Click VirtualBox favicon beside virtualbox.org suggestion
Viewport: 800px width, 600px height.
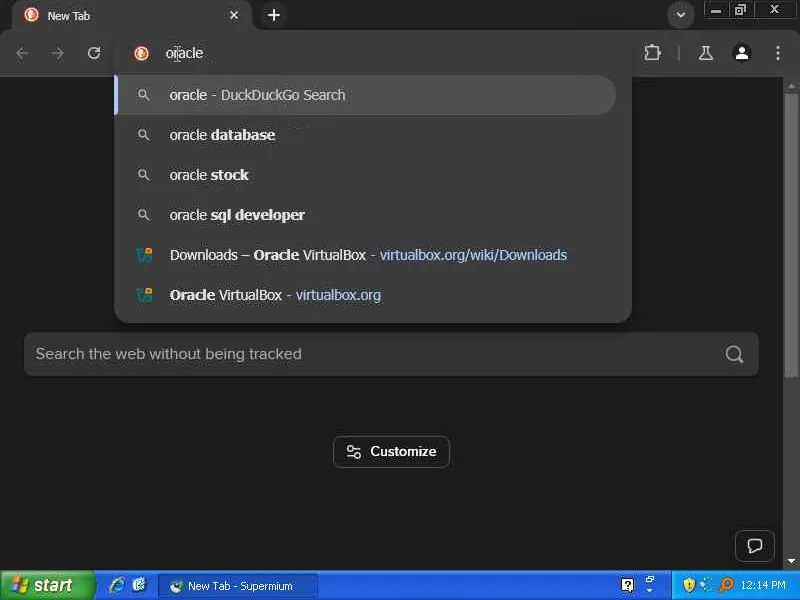(x=144, y=295)
